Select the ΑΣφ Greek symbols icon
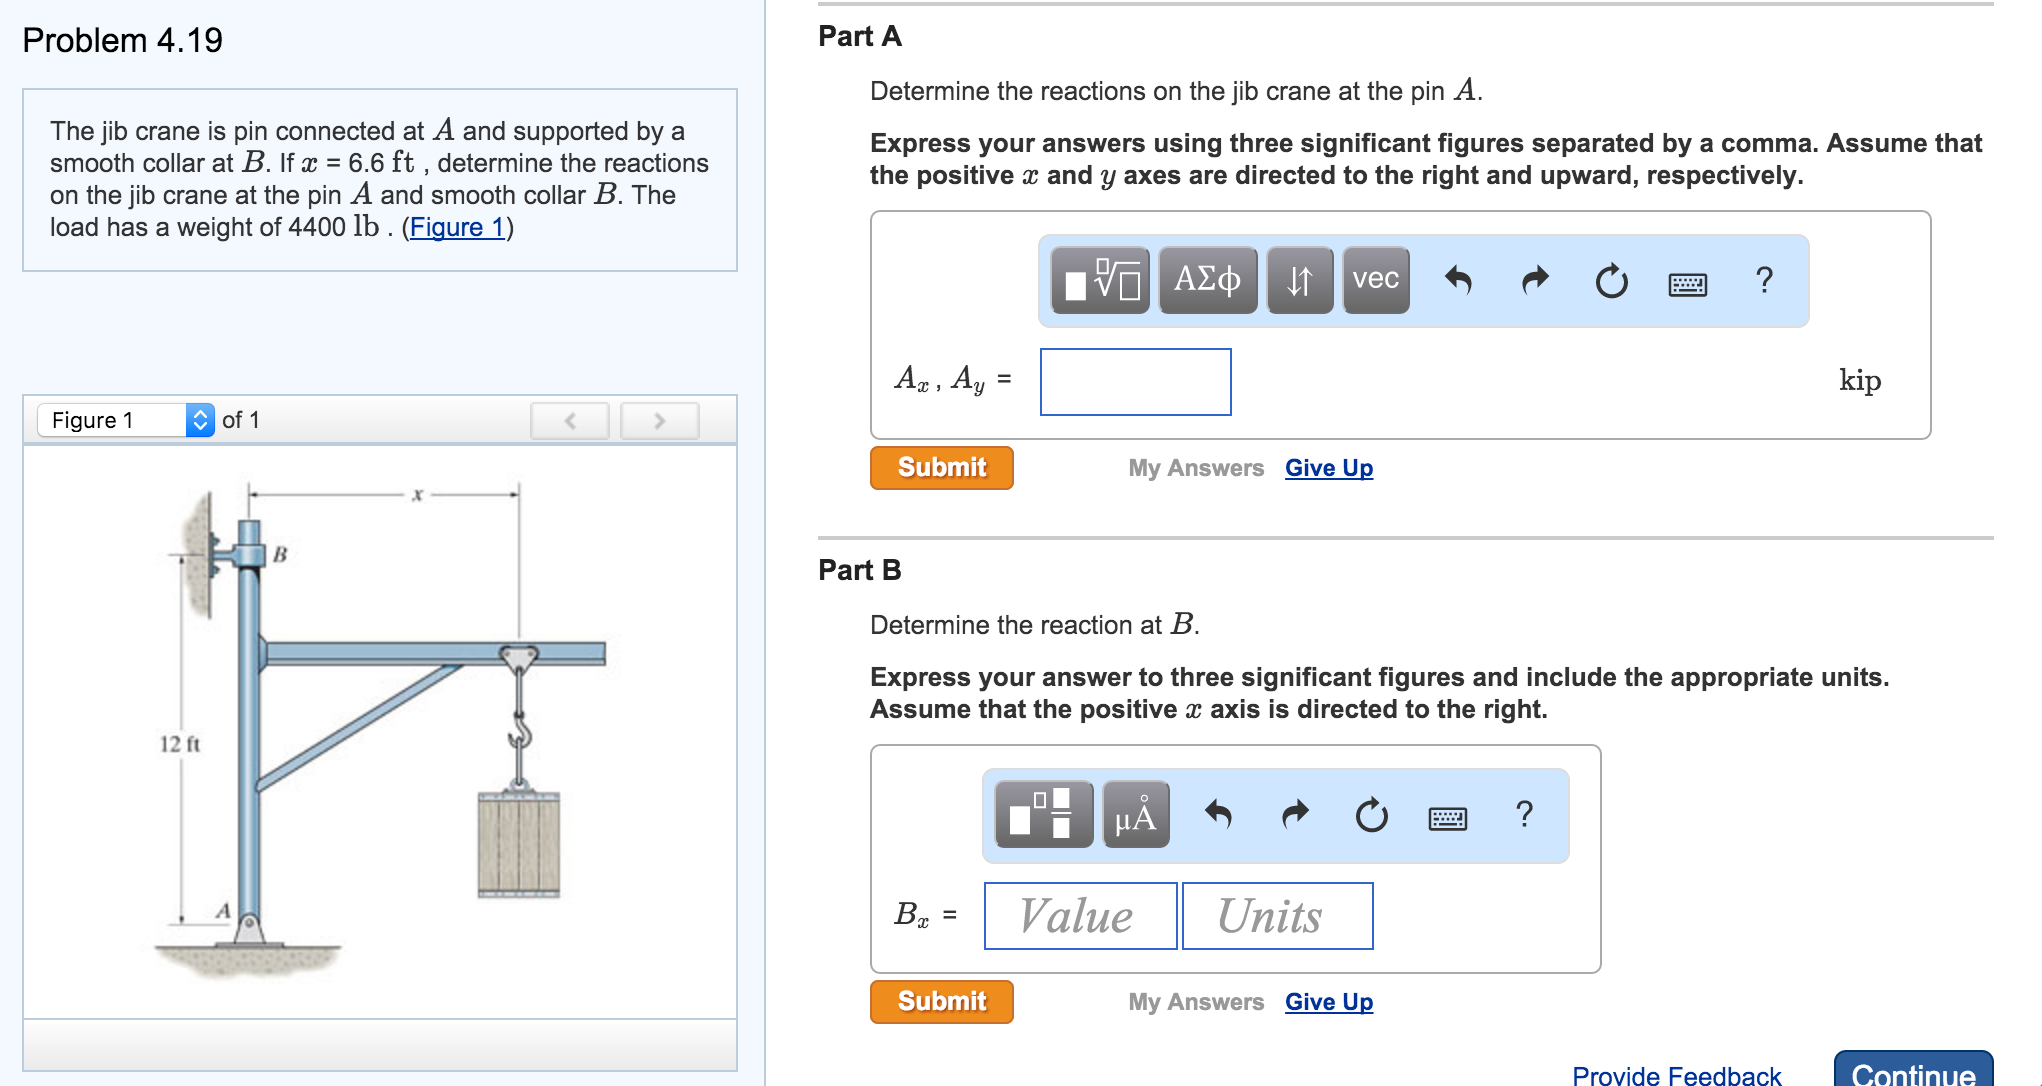 pos(1209,281)
